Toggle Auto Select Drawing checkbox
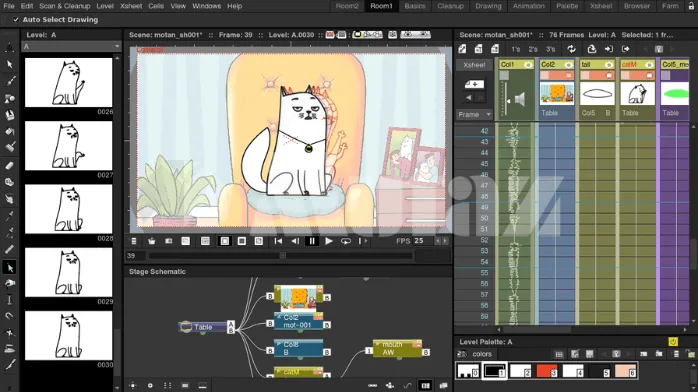This screenshot has height=392, width=698. (16, 20)
